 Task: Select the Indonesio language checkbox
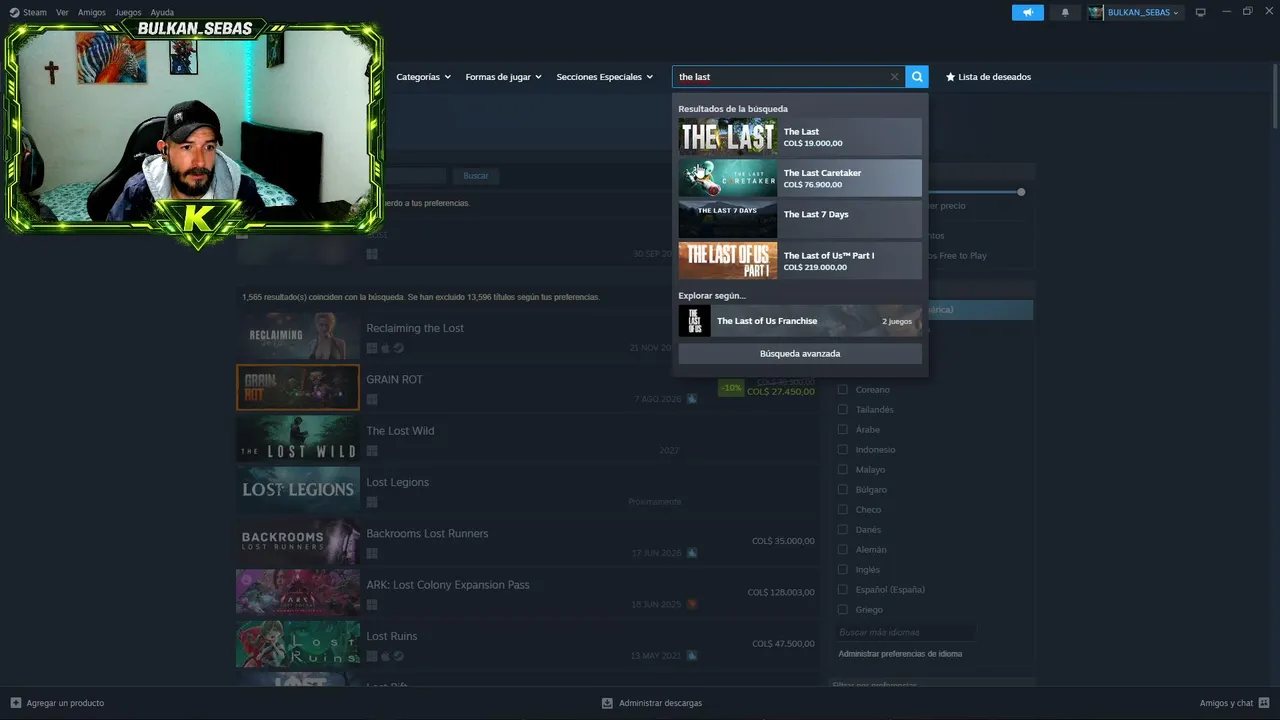(843, 449)
